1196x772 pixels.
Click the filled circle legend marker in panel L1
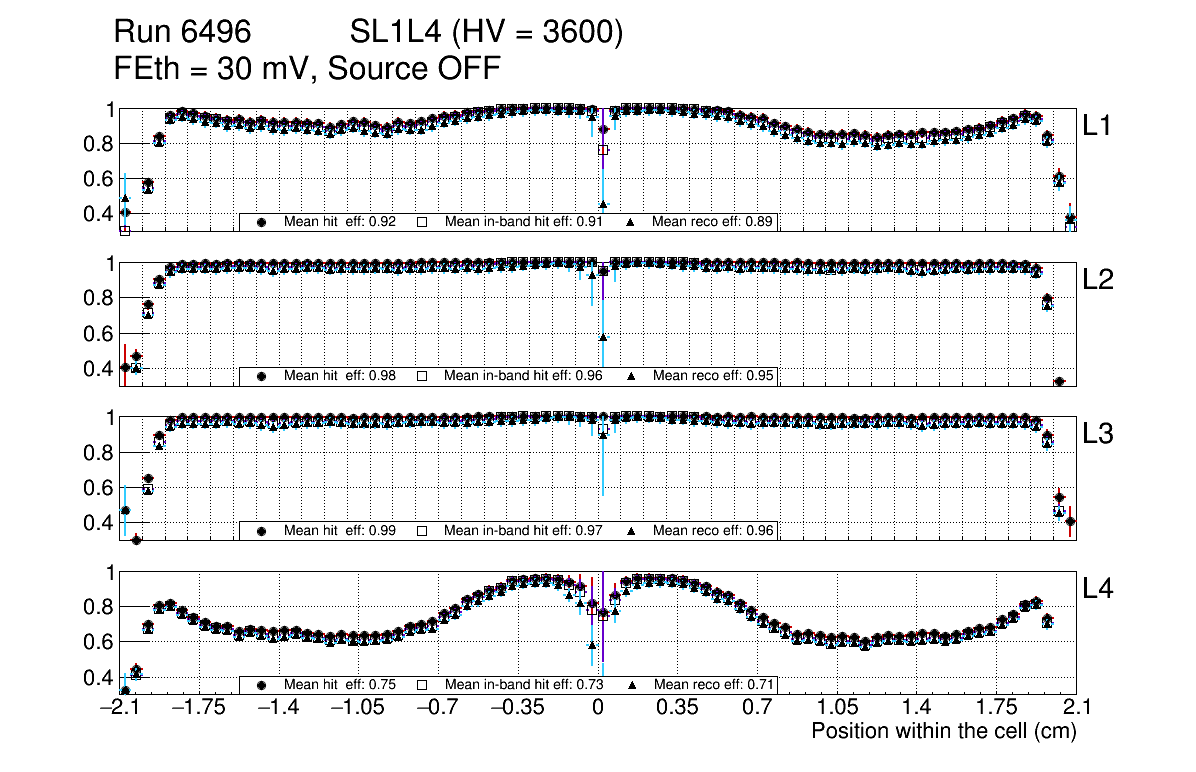262,222
